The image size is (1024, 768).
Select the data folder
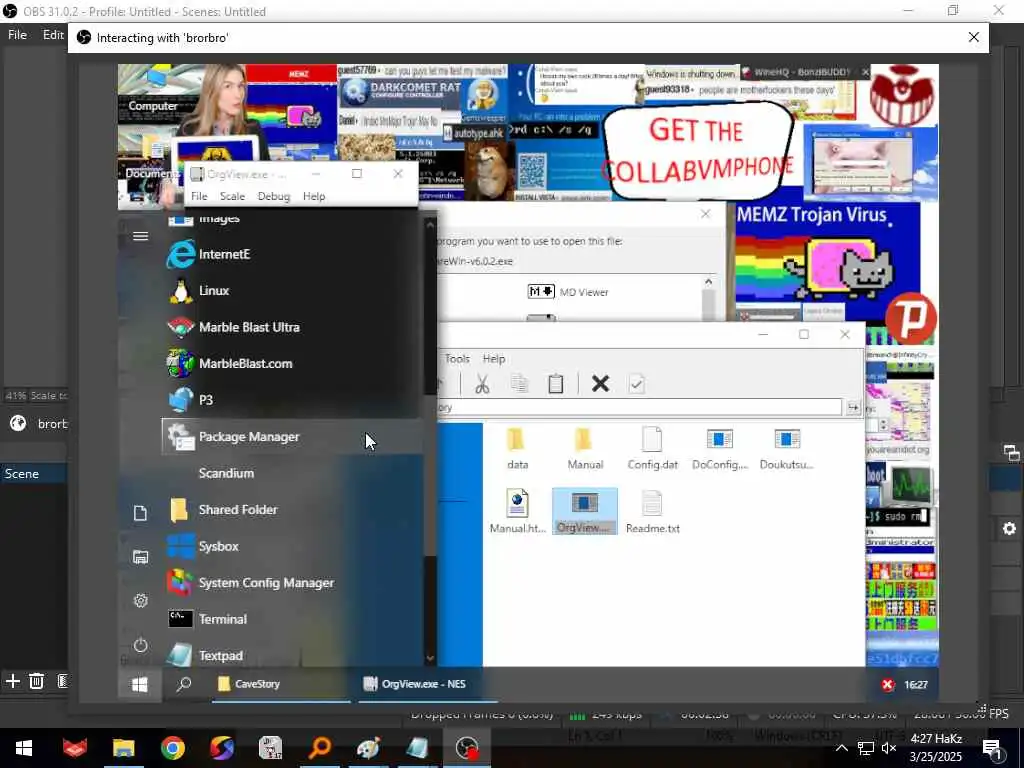coord(517,449)
